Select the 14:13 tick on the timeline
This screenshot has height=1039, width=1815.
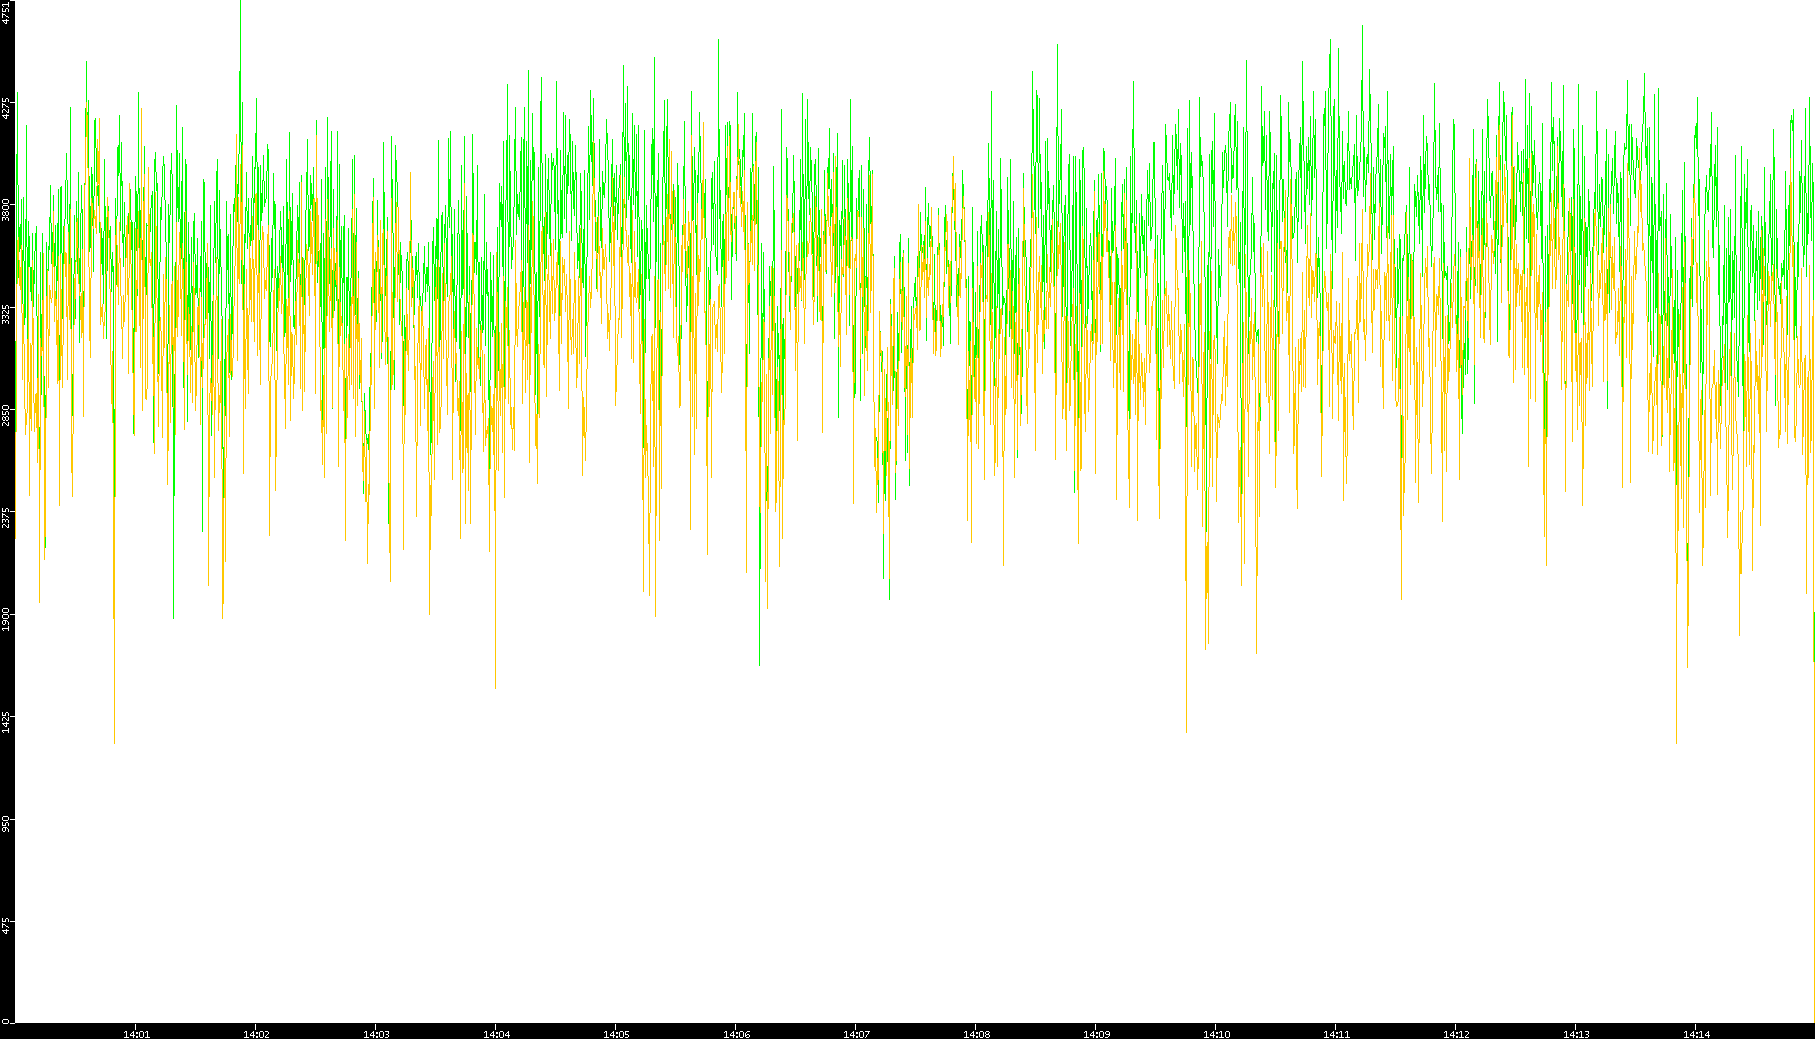pyautogui.click(x=1576, y=1034)
